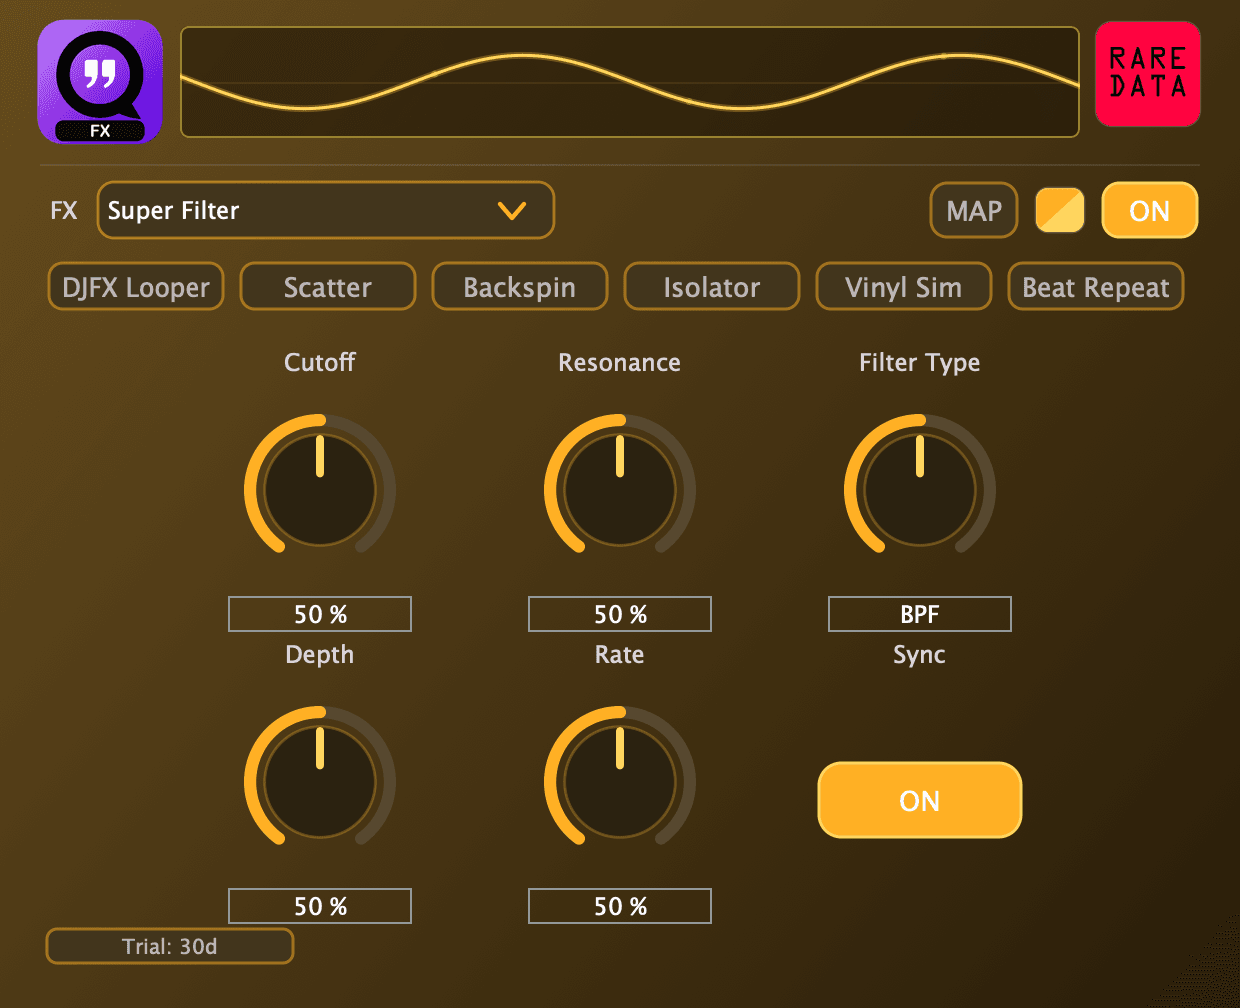Click the Resonance 50 % value field
The image size is (1240, 1008).
[x=620, y=614]
